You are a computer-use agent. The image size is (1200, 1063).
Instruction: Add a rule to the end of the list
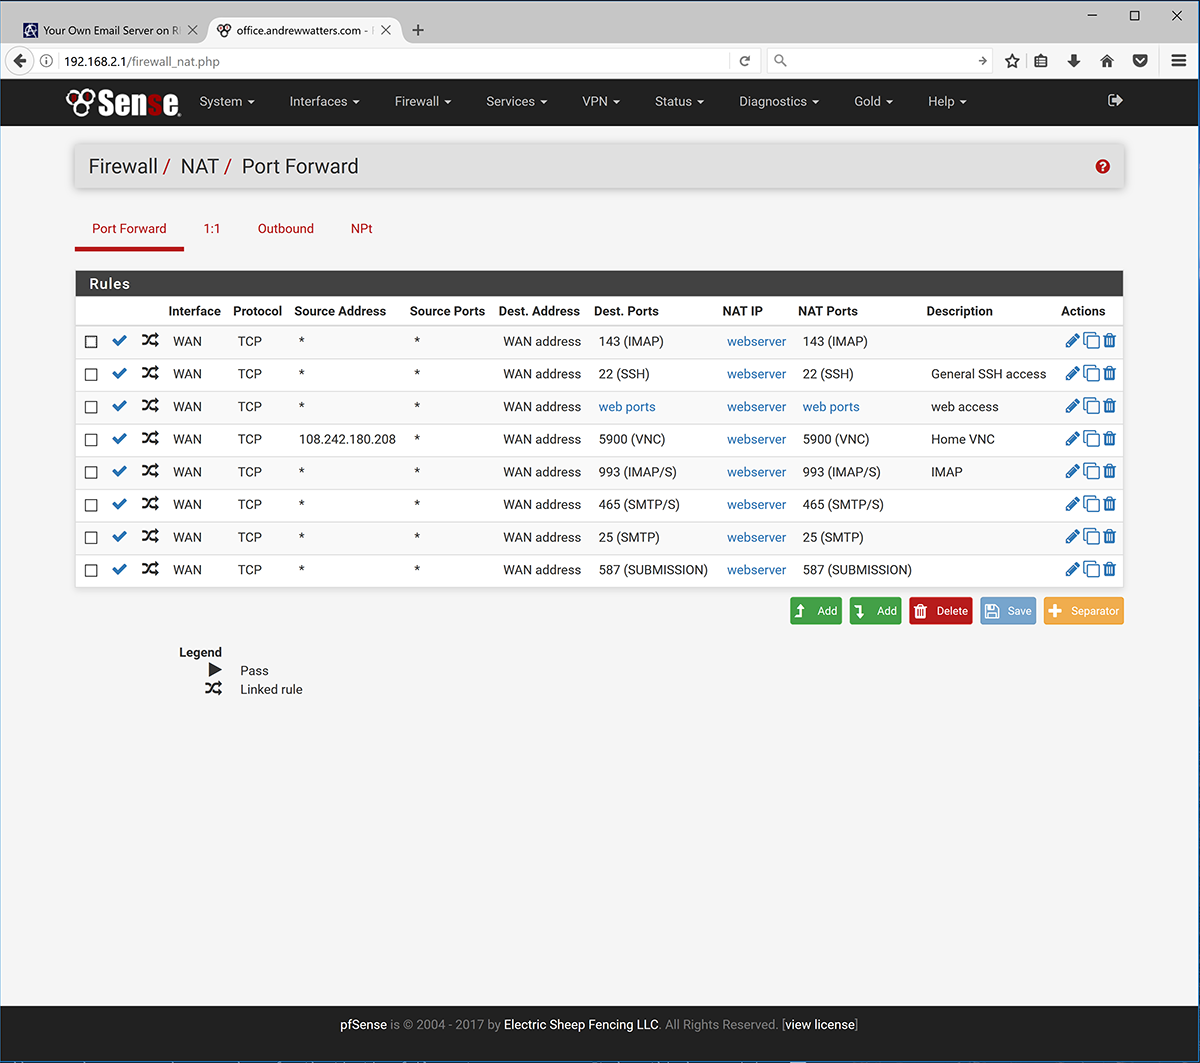tap(875, 611)
